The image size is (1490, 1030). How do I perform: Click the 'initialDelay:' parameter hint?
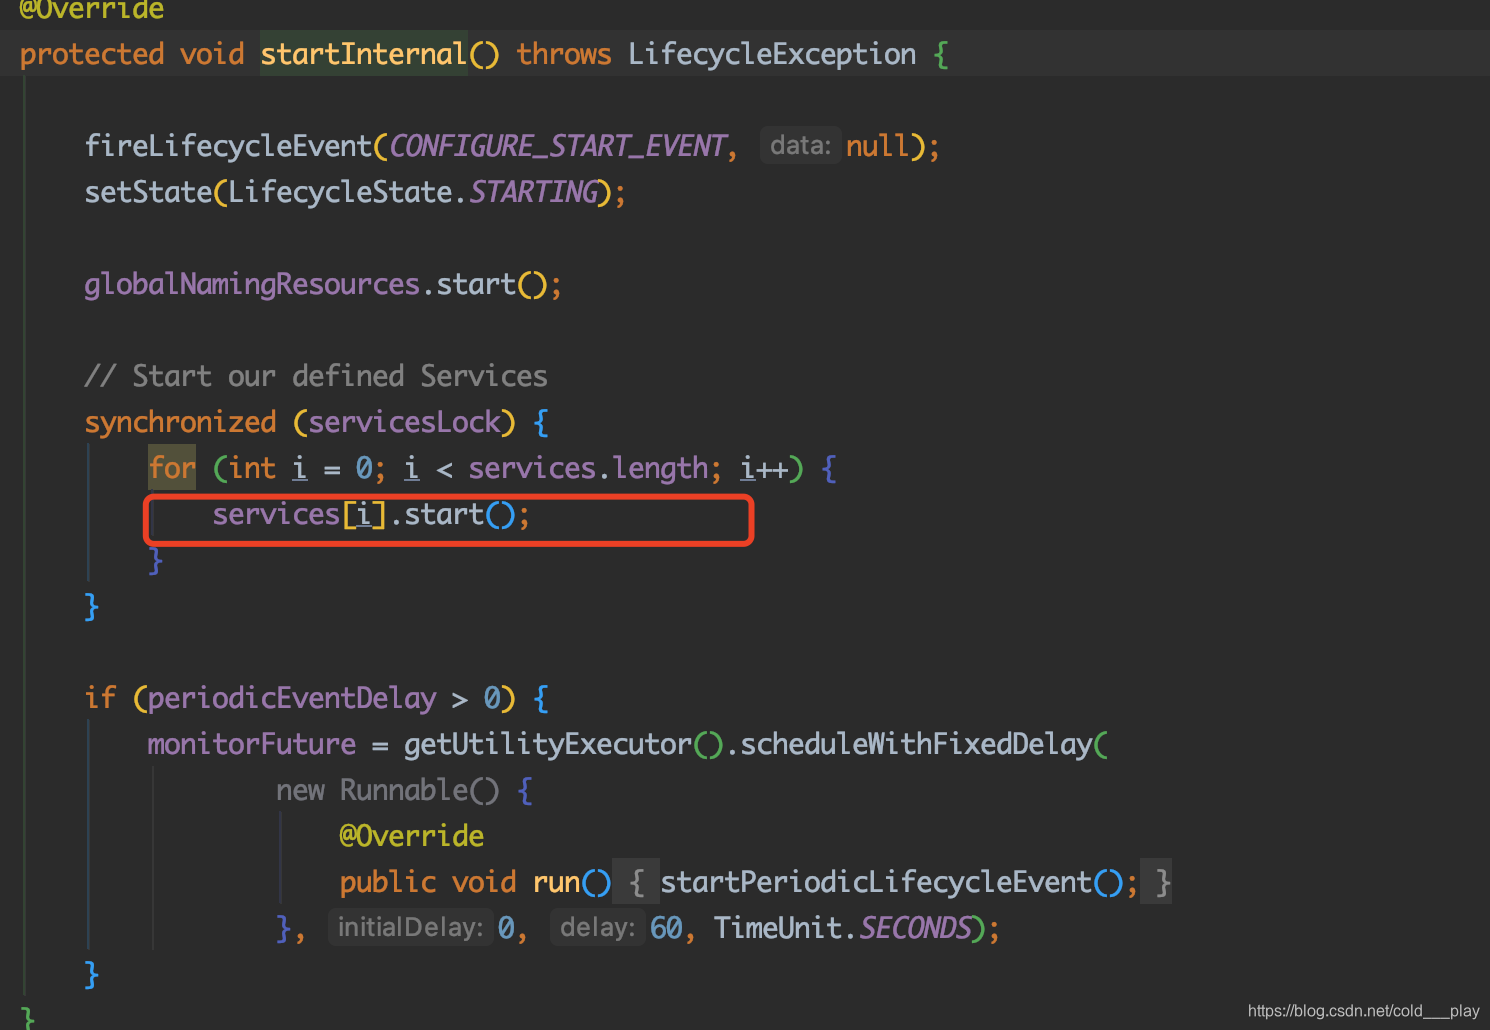[x=411, y=928]
